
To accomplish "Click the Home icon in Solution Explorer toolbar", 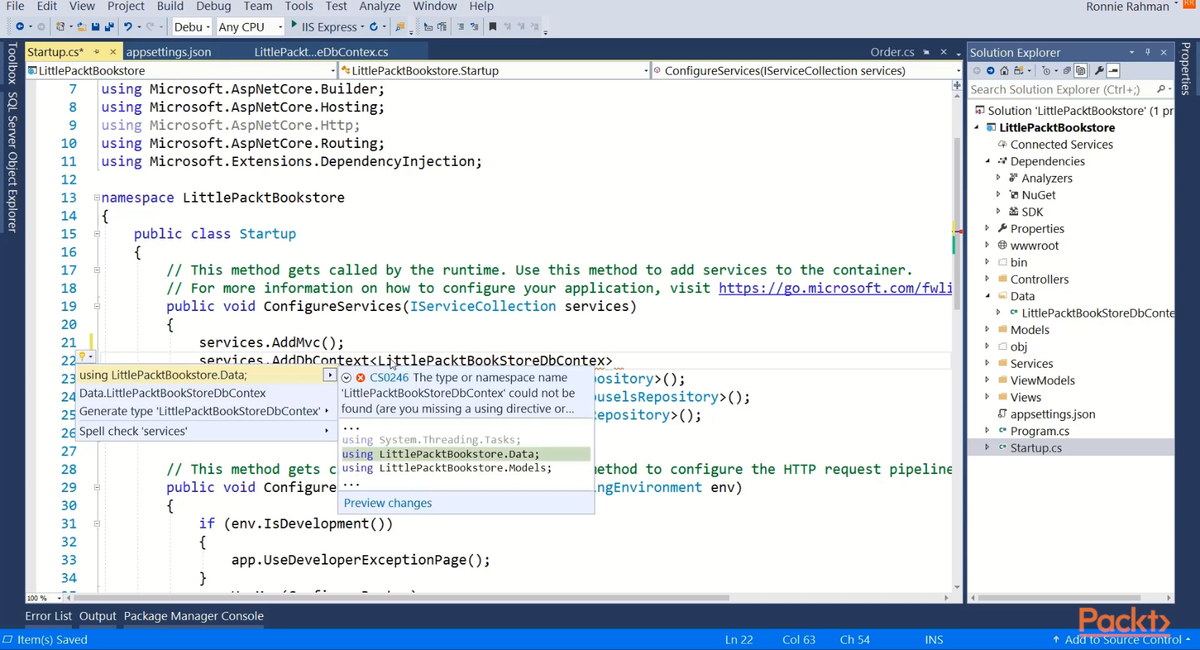I will point(1006,71).
